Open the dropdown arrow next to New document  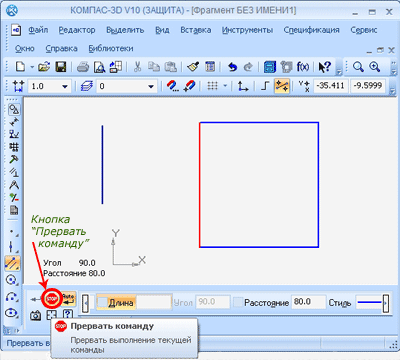tap(32, 67)
